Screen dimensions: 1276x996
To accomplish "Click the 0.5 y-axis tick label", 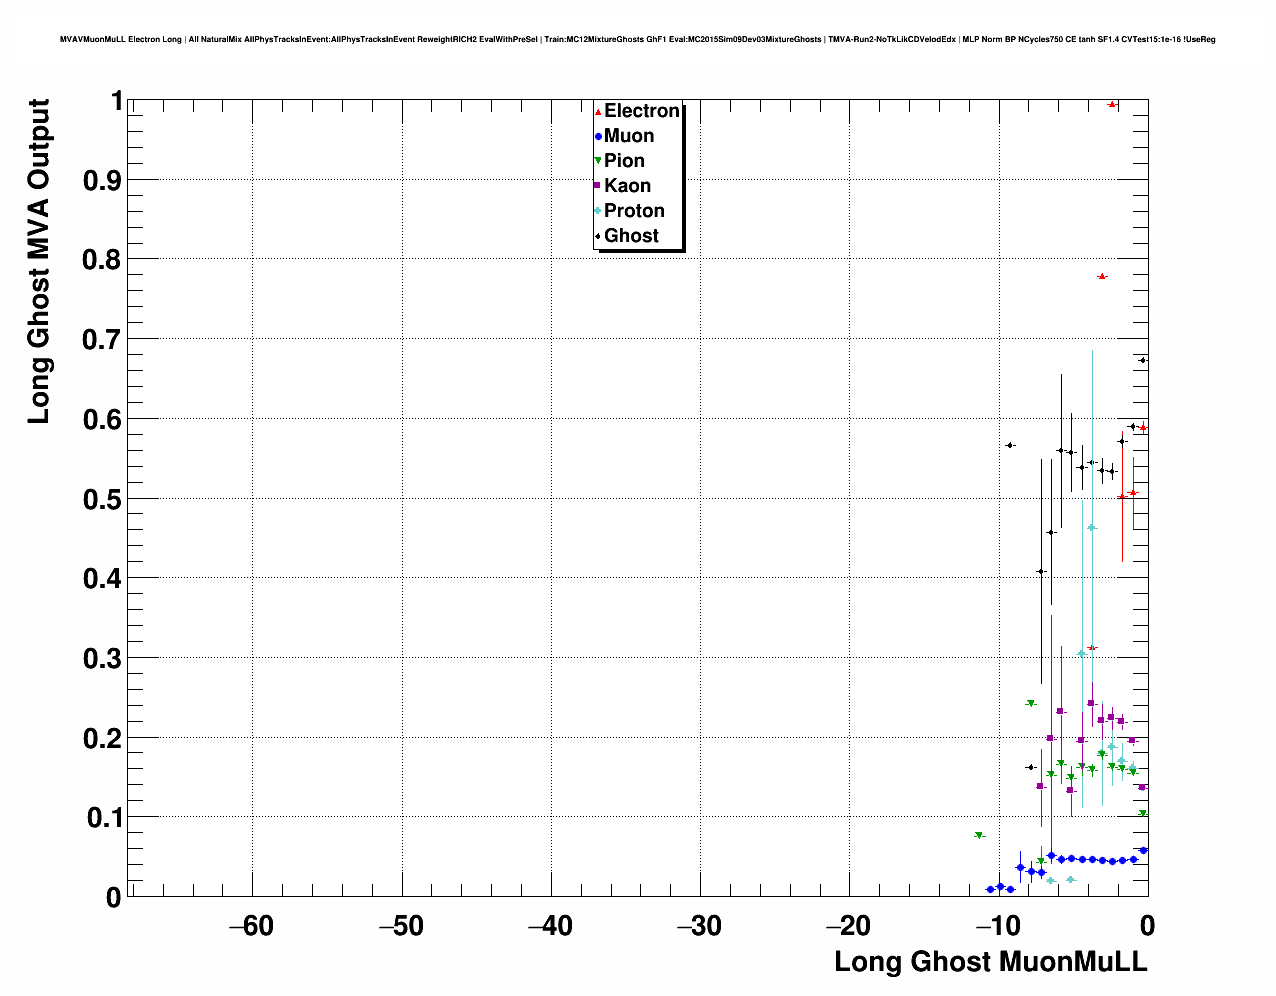I will tap(103, 499).
